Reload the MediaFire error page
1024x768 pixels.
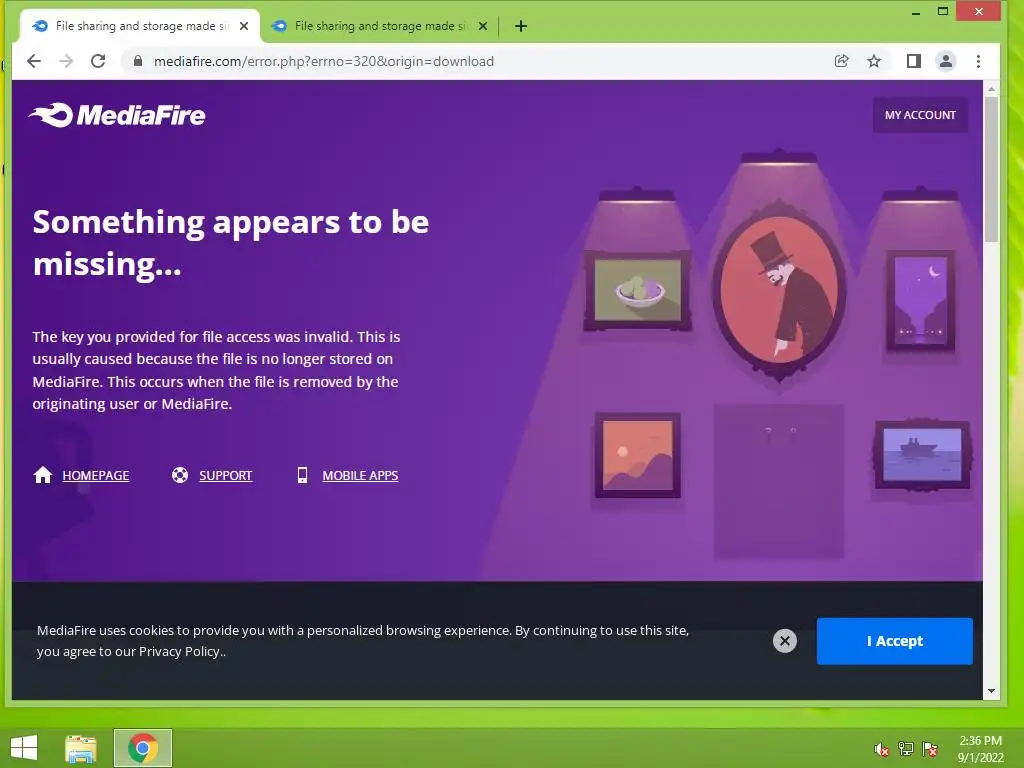click(x=98, y=61)
